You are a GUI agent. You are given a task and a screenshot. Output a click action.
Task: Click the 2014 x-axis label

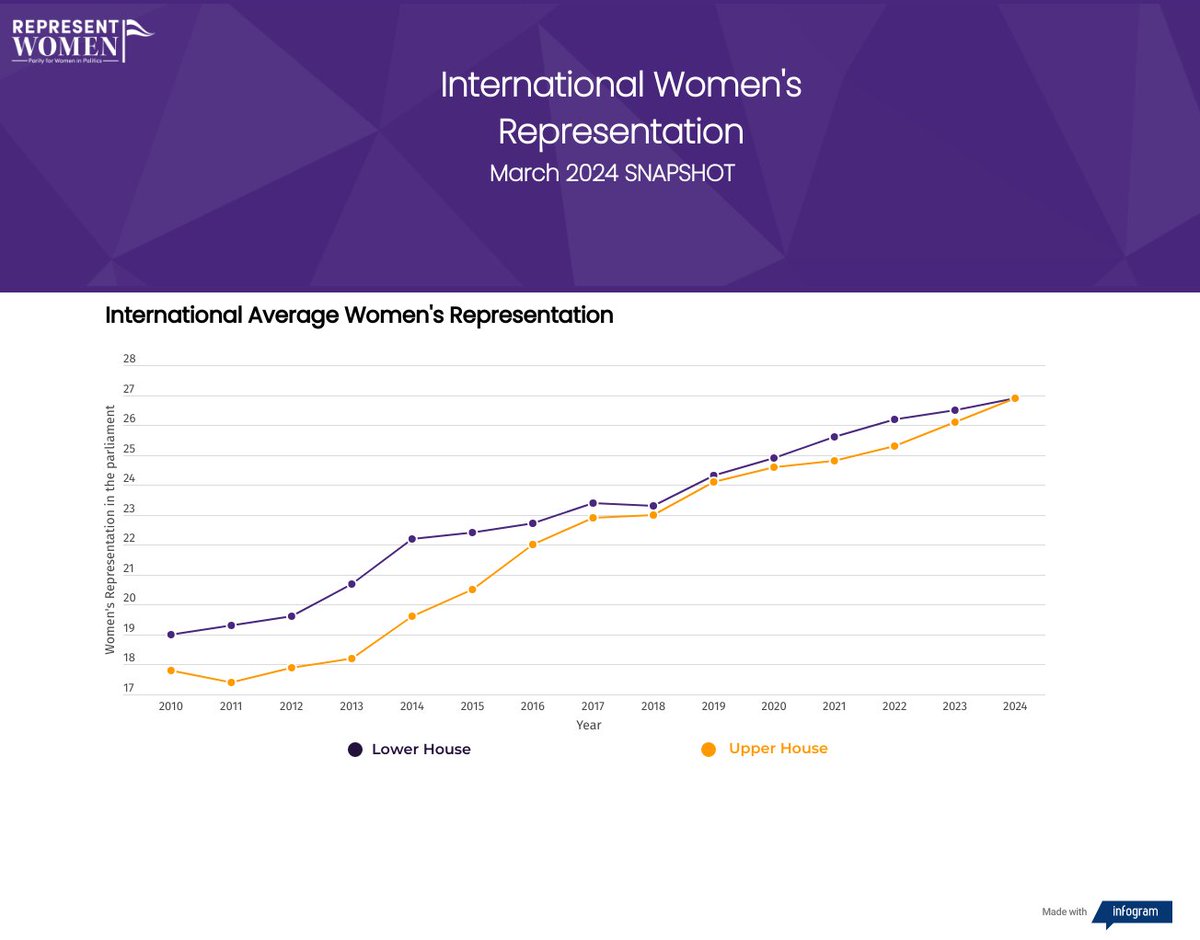[x=412, y=706]
